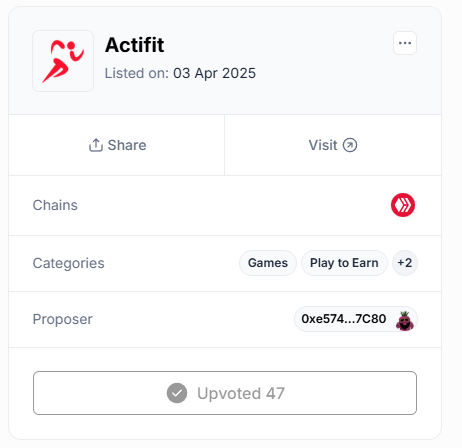462x448 pixels.
Task: Click the proposer avatar image
Action: [405, 320]
